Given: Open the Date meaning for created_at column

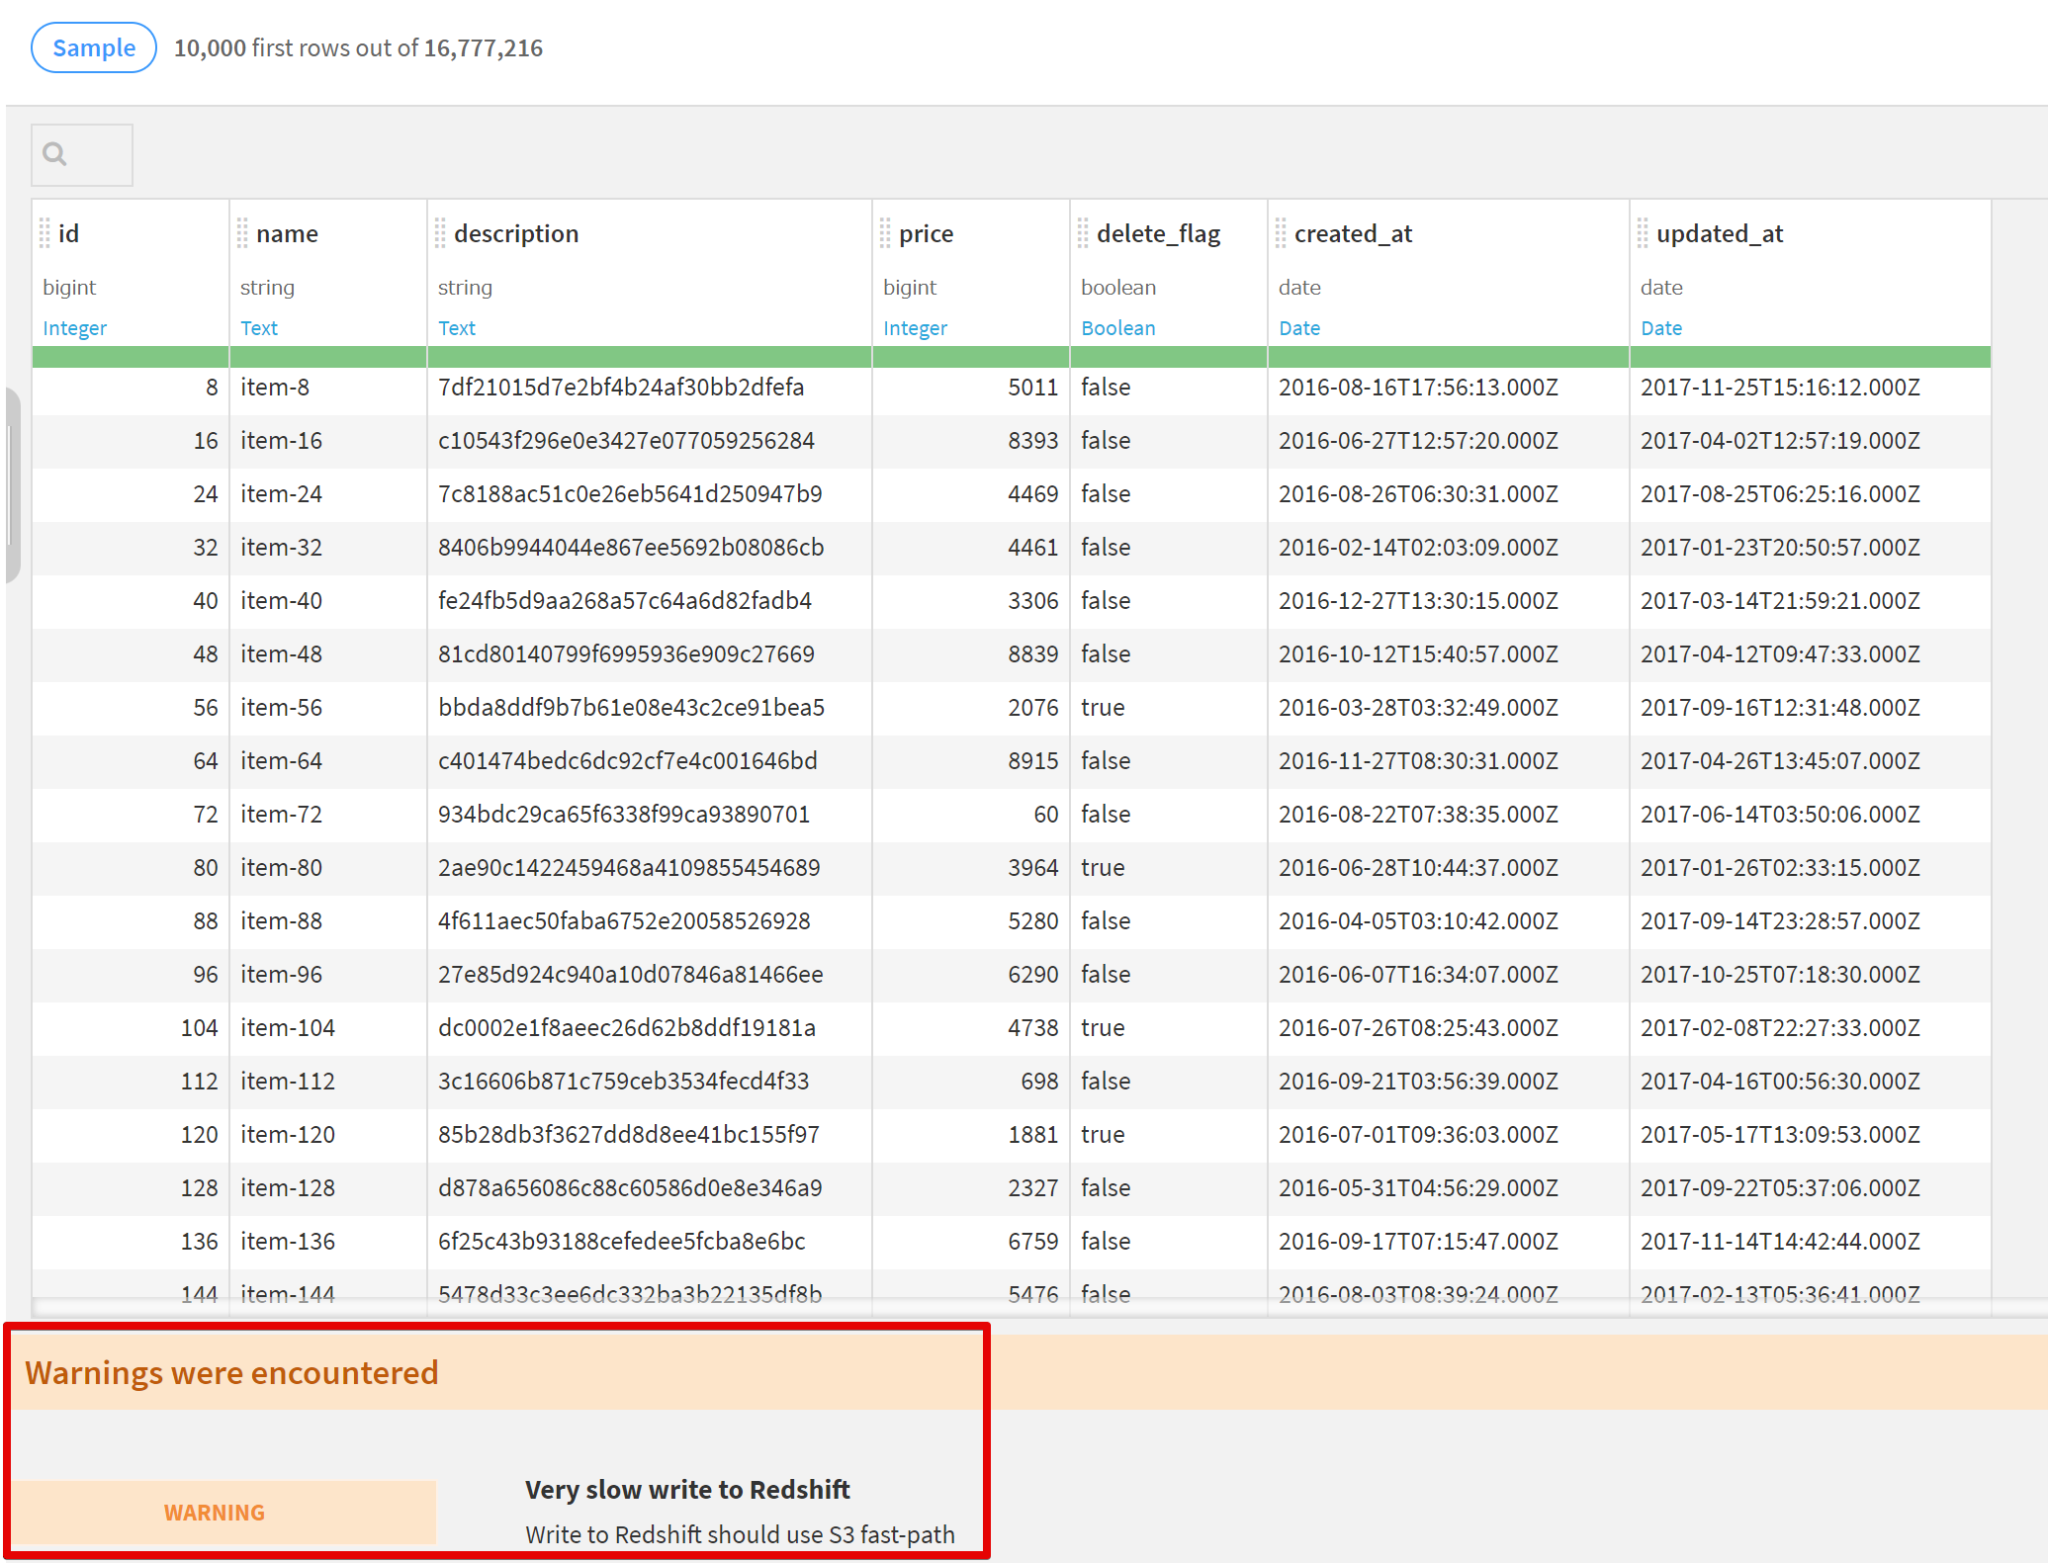Looking at the screenshot, I should pyautogui.click(x=1299, y=328).
